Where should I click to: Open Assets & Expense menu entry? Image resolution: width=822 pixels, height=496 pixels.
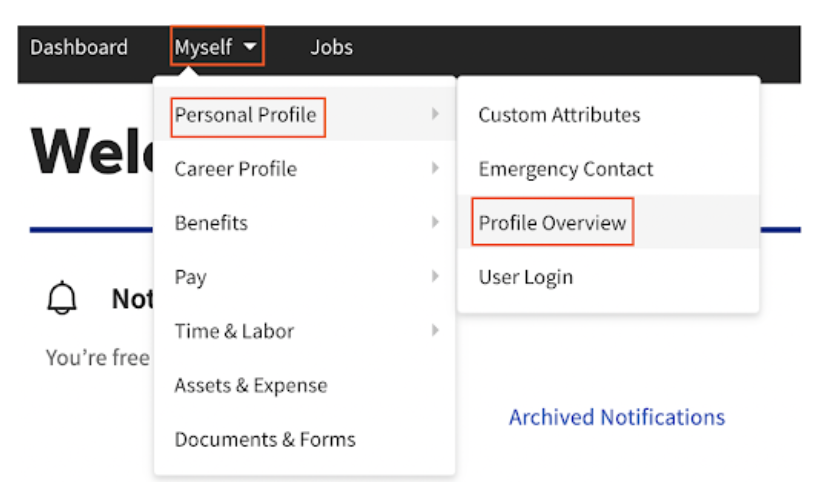pyautogui.click(x=250, y=385)
